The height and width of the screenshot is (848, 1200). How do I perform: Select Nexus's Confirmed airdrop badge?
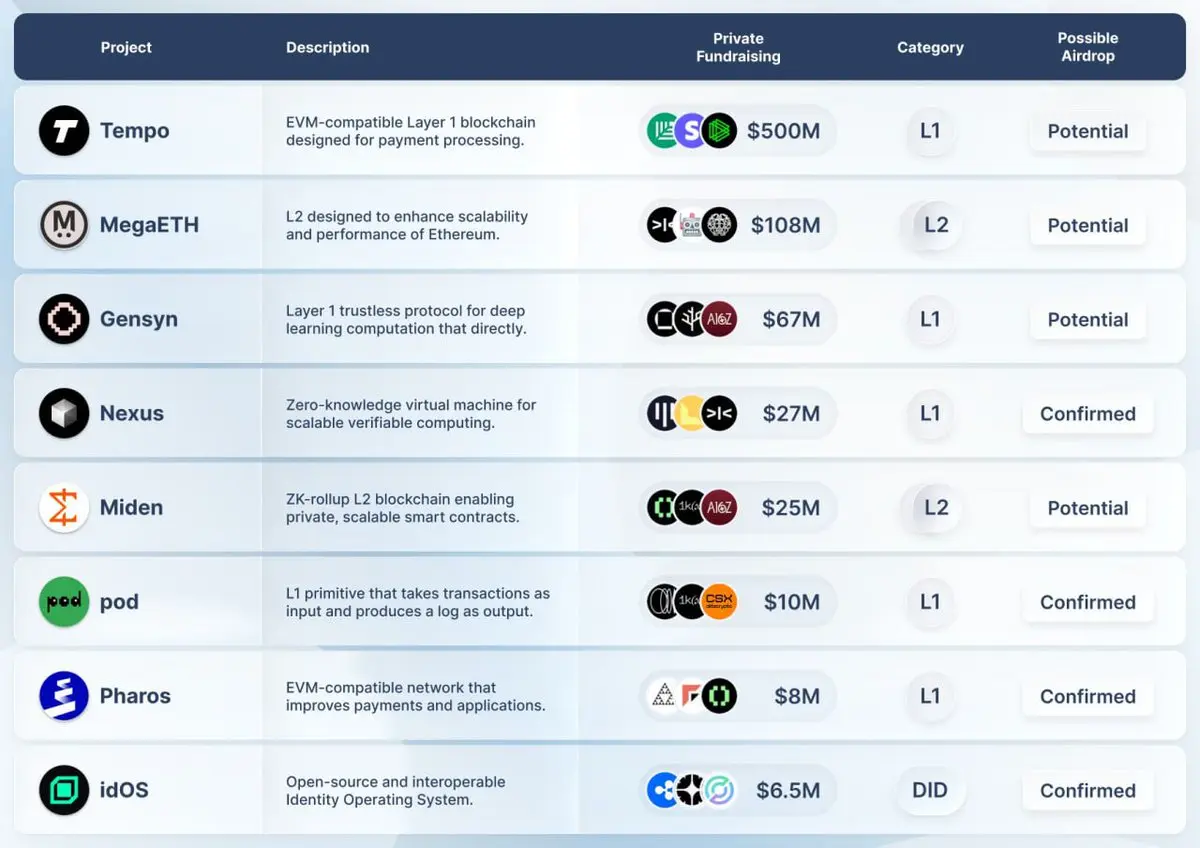click(1087, 414)
